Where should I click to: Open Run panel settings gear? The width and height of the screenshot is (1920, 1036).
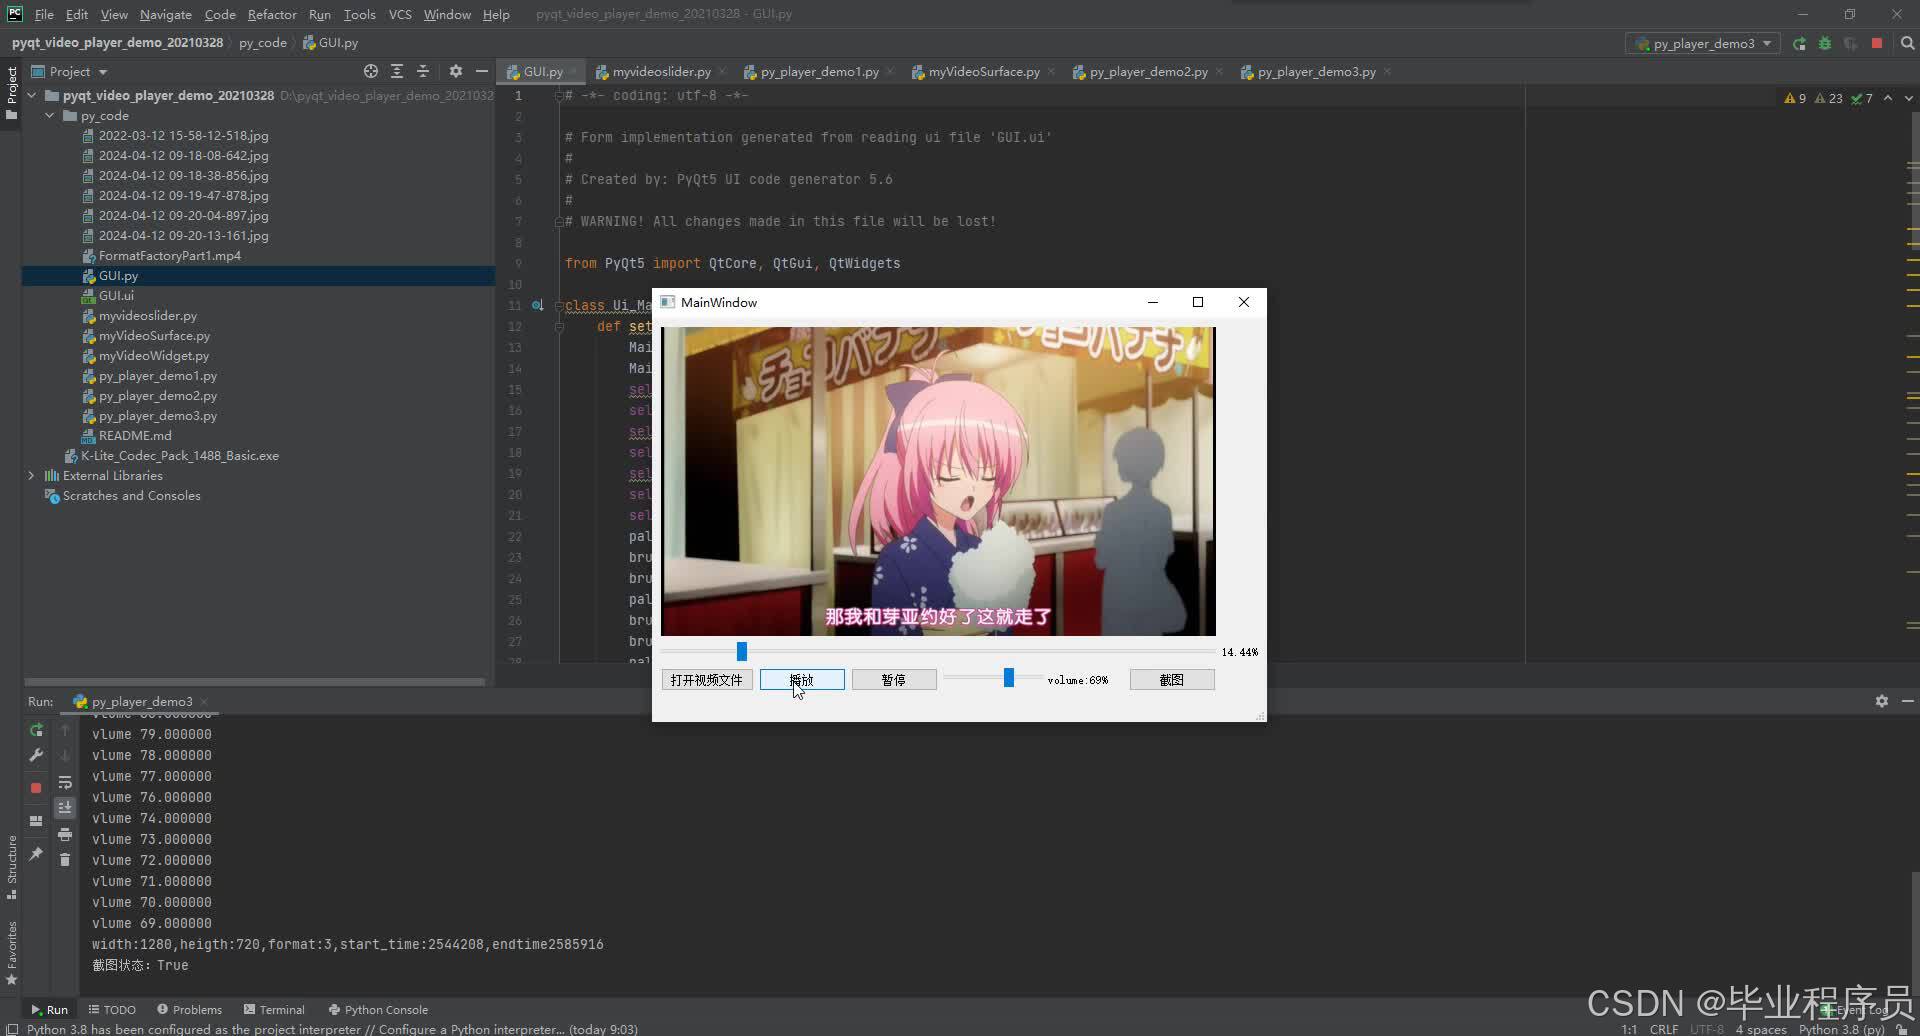coord(1882,701)
